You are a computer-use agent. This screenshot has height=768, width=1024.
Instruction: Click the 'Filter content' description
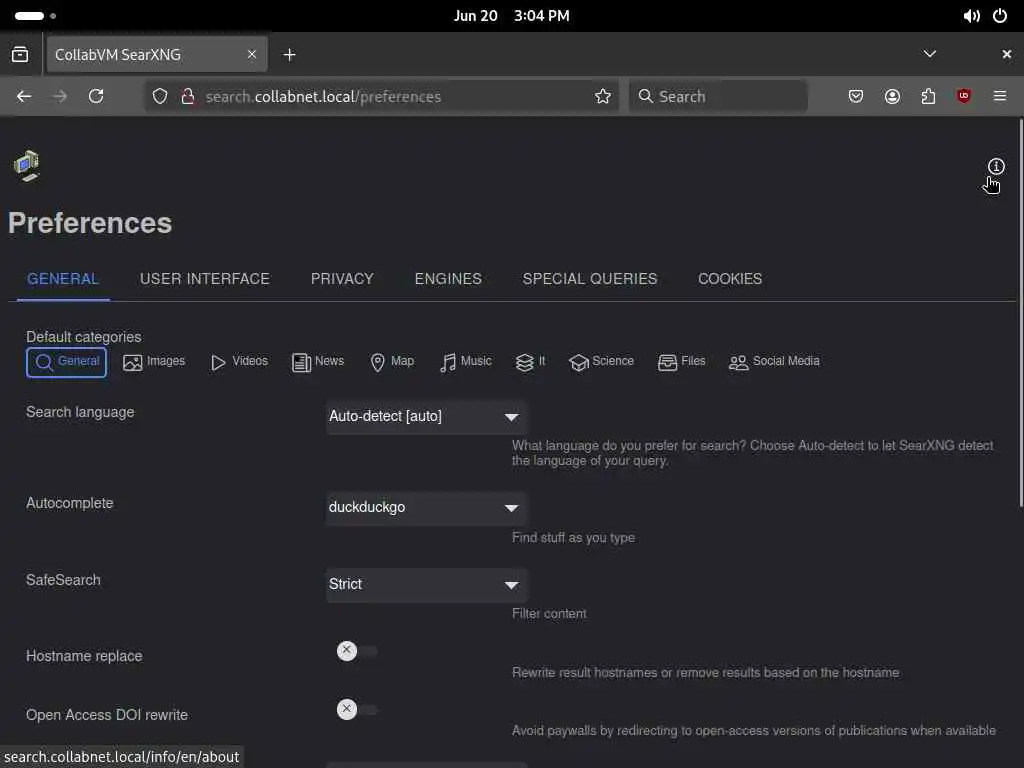tap(549, 614)
